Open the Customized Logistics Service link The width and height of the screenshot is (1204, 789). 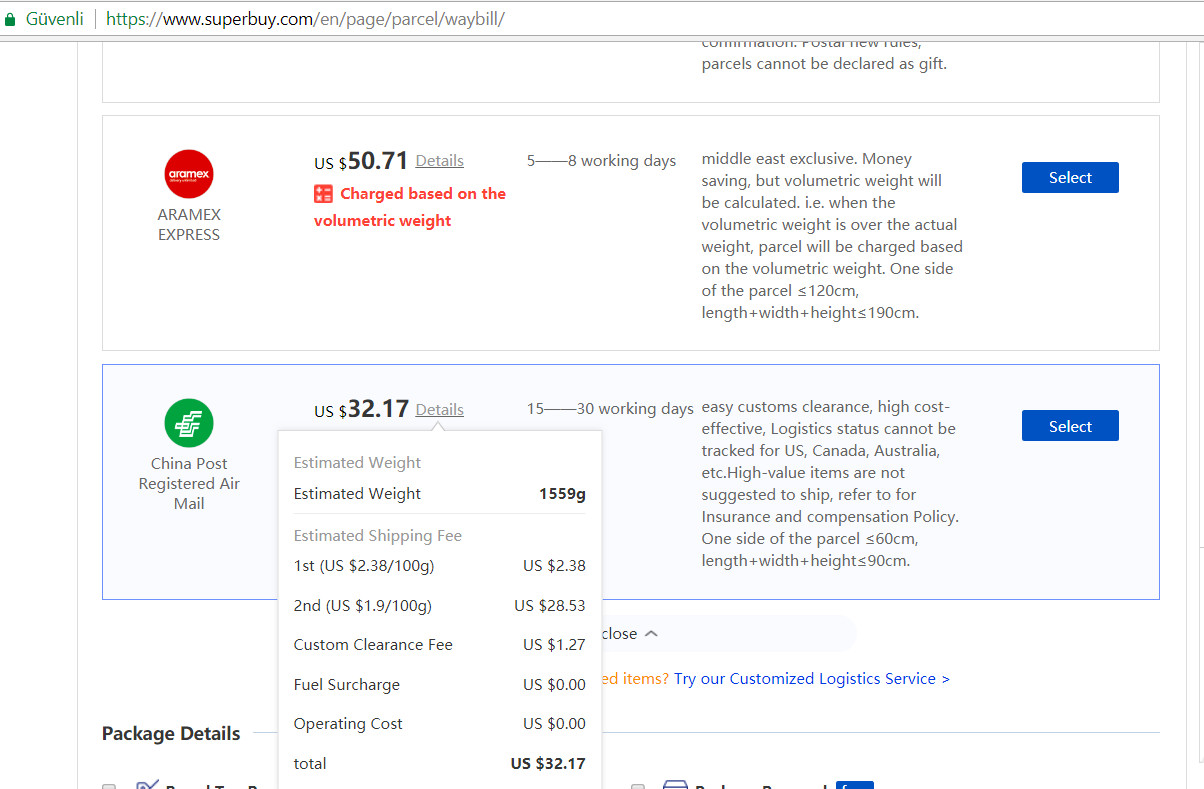[812, 678]
